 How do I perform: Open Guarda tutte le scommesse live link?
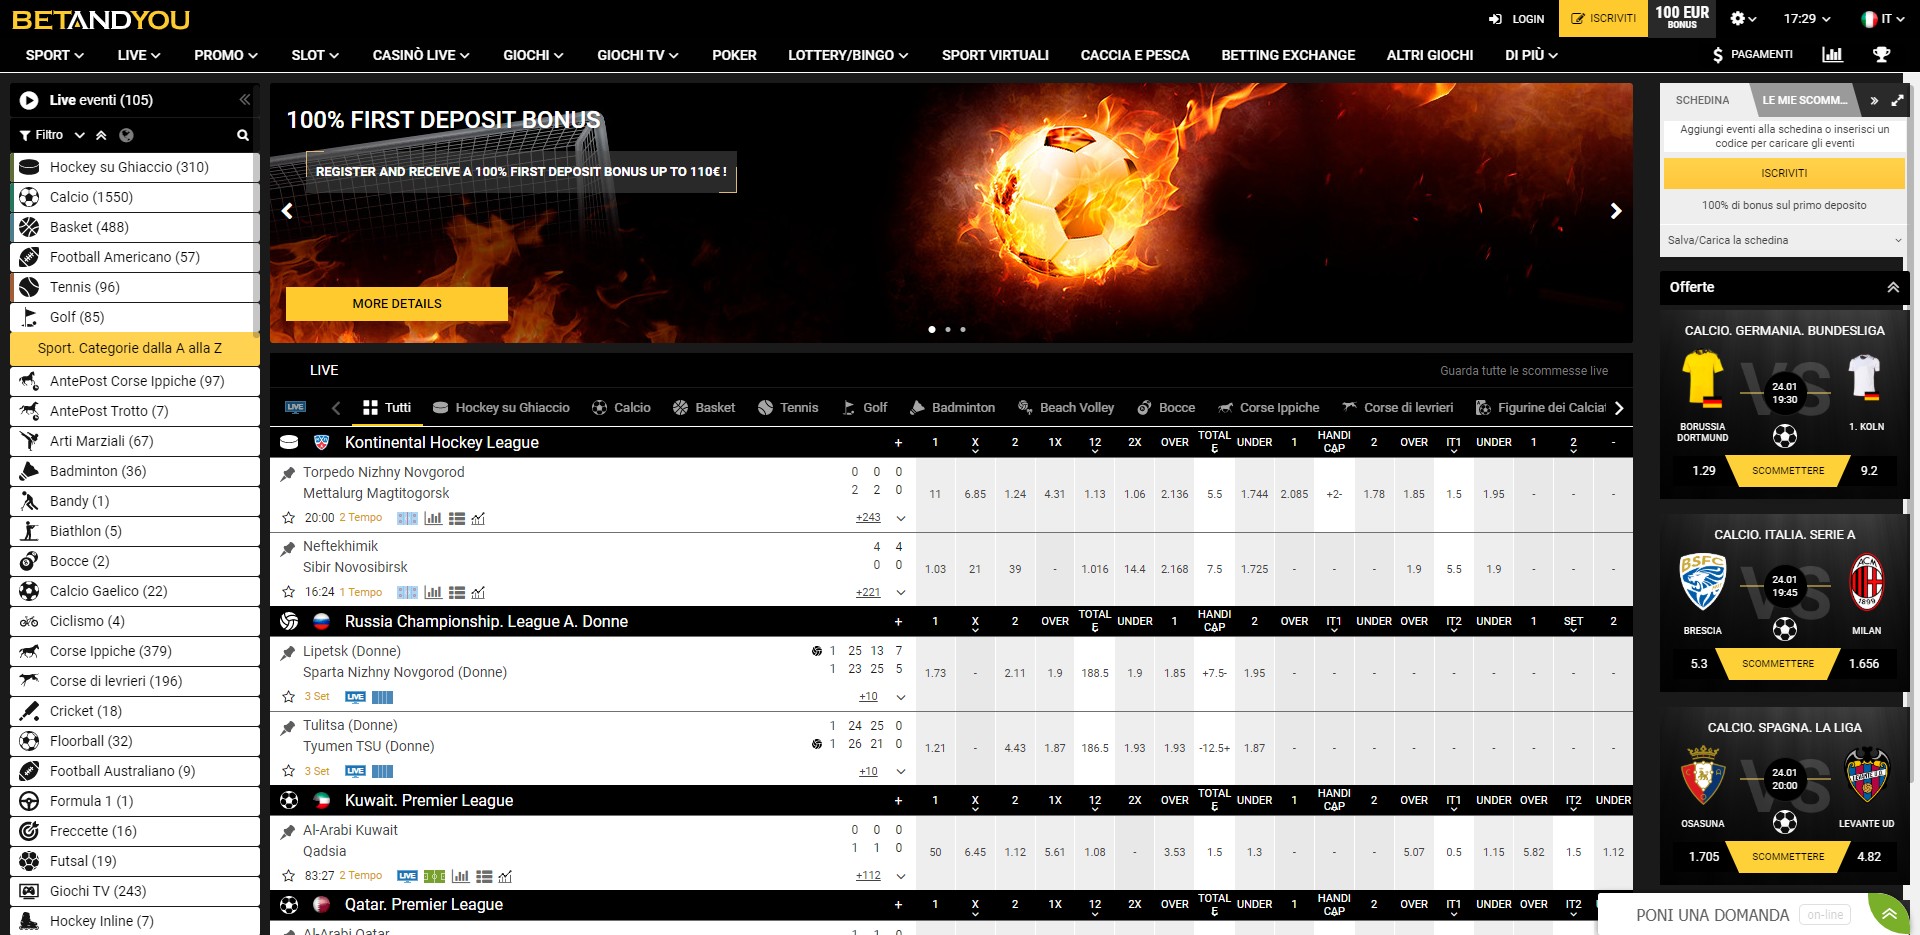click(x=1524, y=371)
